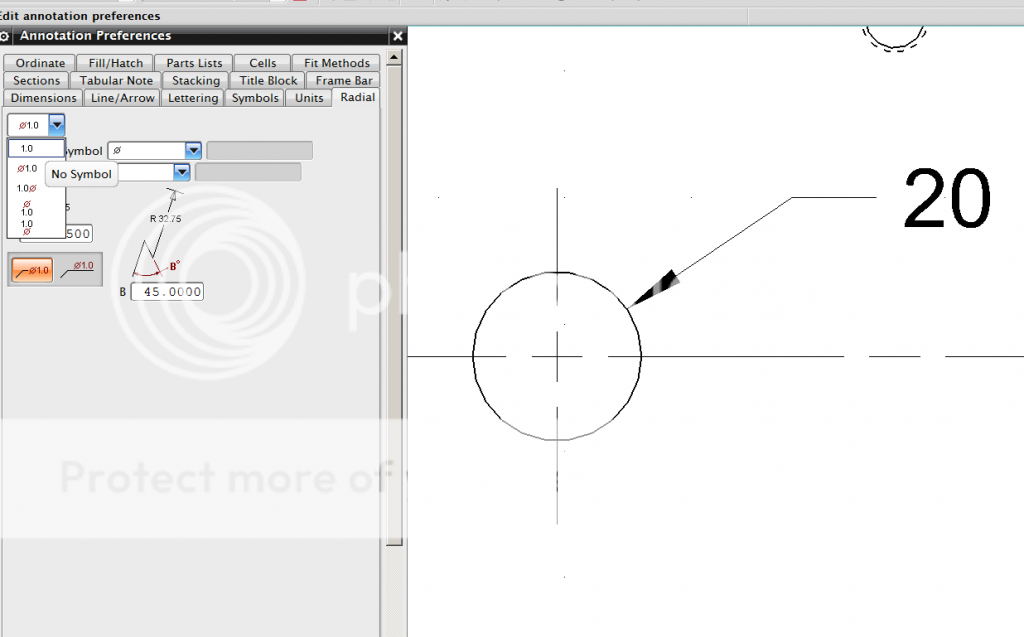Click the Annotation Preferences vertical scrollbar

pyautogui.click(x=394, y=304)
